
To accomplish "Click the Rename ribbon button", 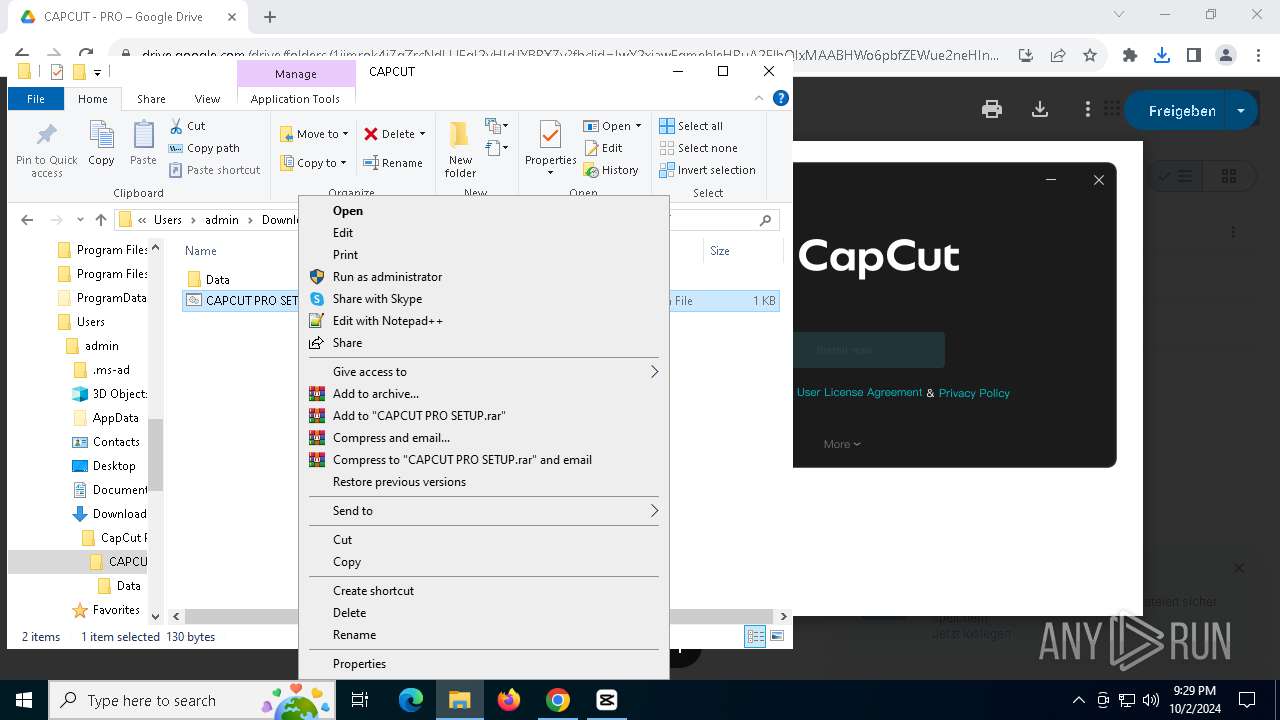I will [393, 163].
